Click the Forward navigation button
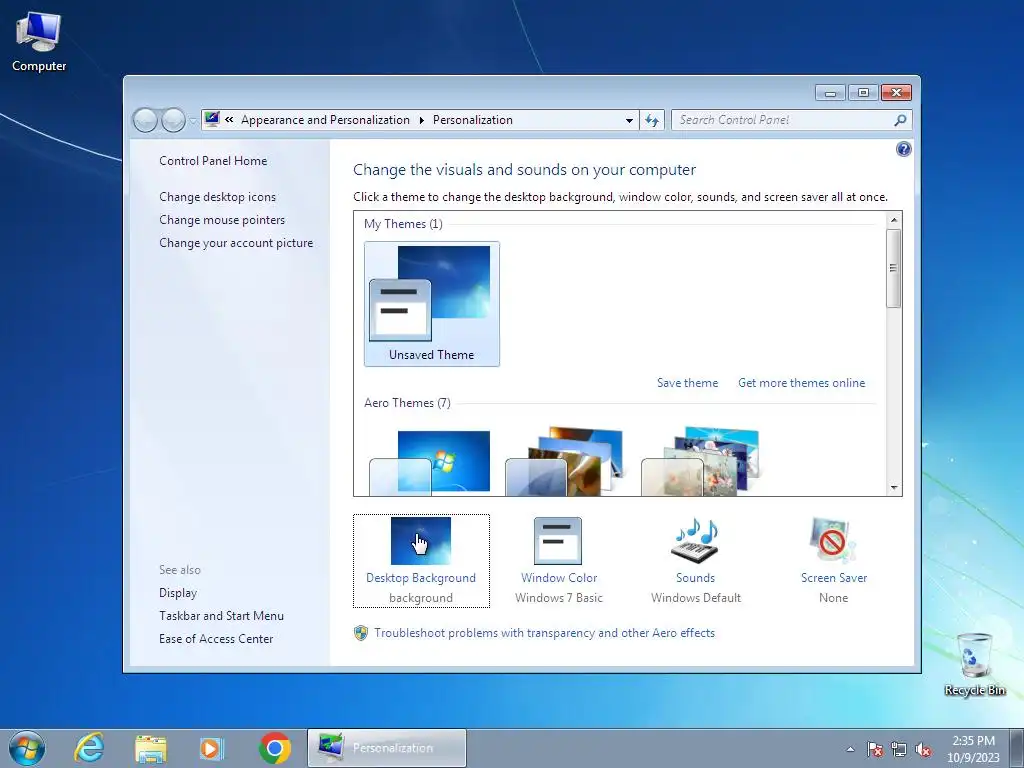1024x768 pixels. coord(173,120)
